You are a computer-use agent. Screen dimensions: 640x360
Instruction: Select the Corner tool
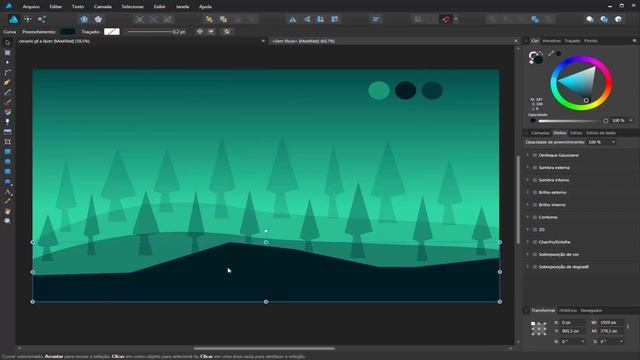(7, 73)
